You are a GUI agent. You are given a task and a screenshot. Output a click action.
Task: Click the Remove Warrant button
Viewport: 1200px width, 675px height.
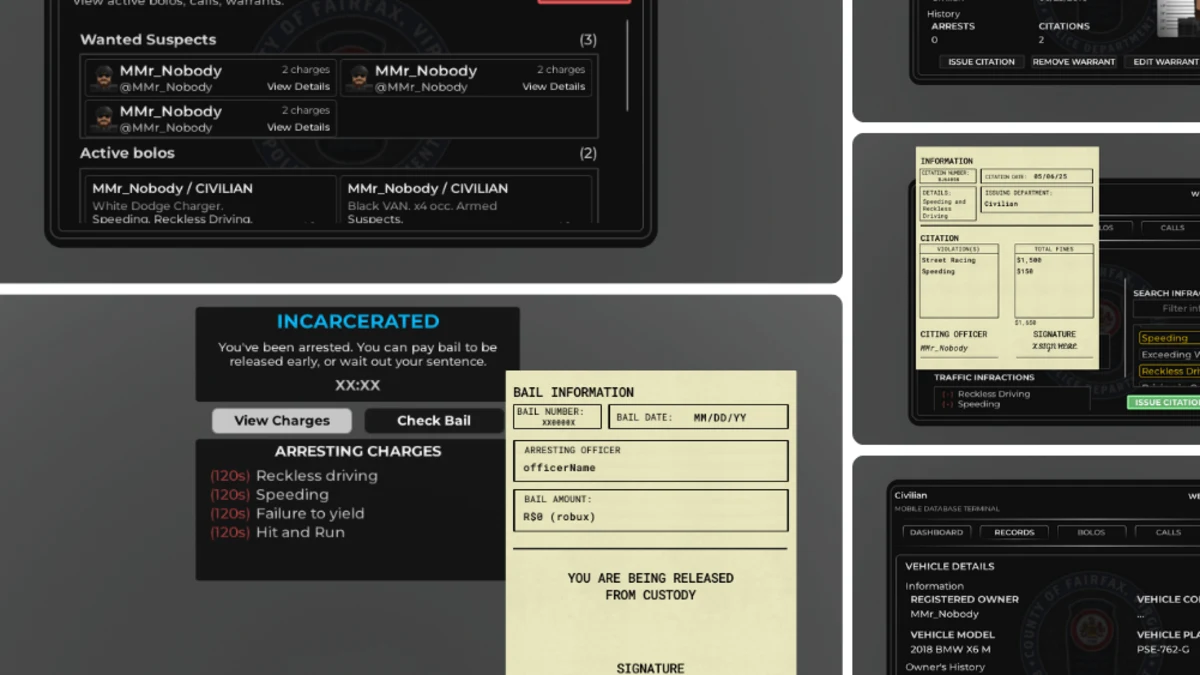point(1073,62)
